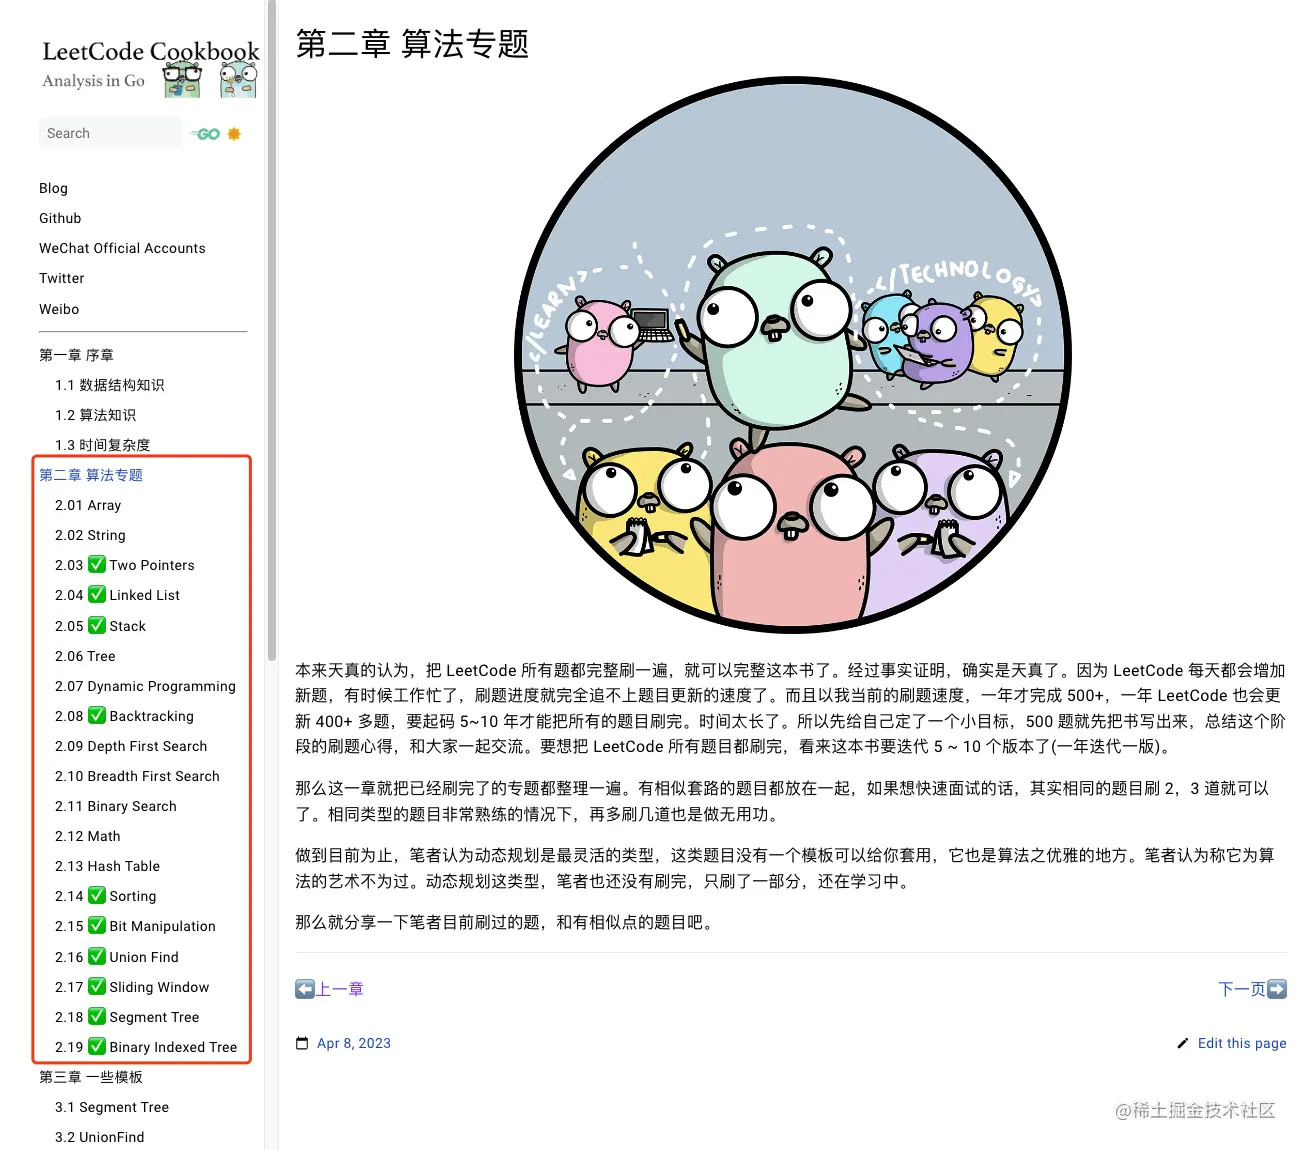Click the calendar icon beside the date
The image size is (1305, 1150).
coord(302,1043)
